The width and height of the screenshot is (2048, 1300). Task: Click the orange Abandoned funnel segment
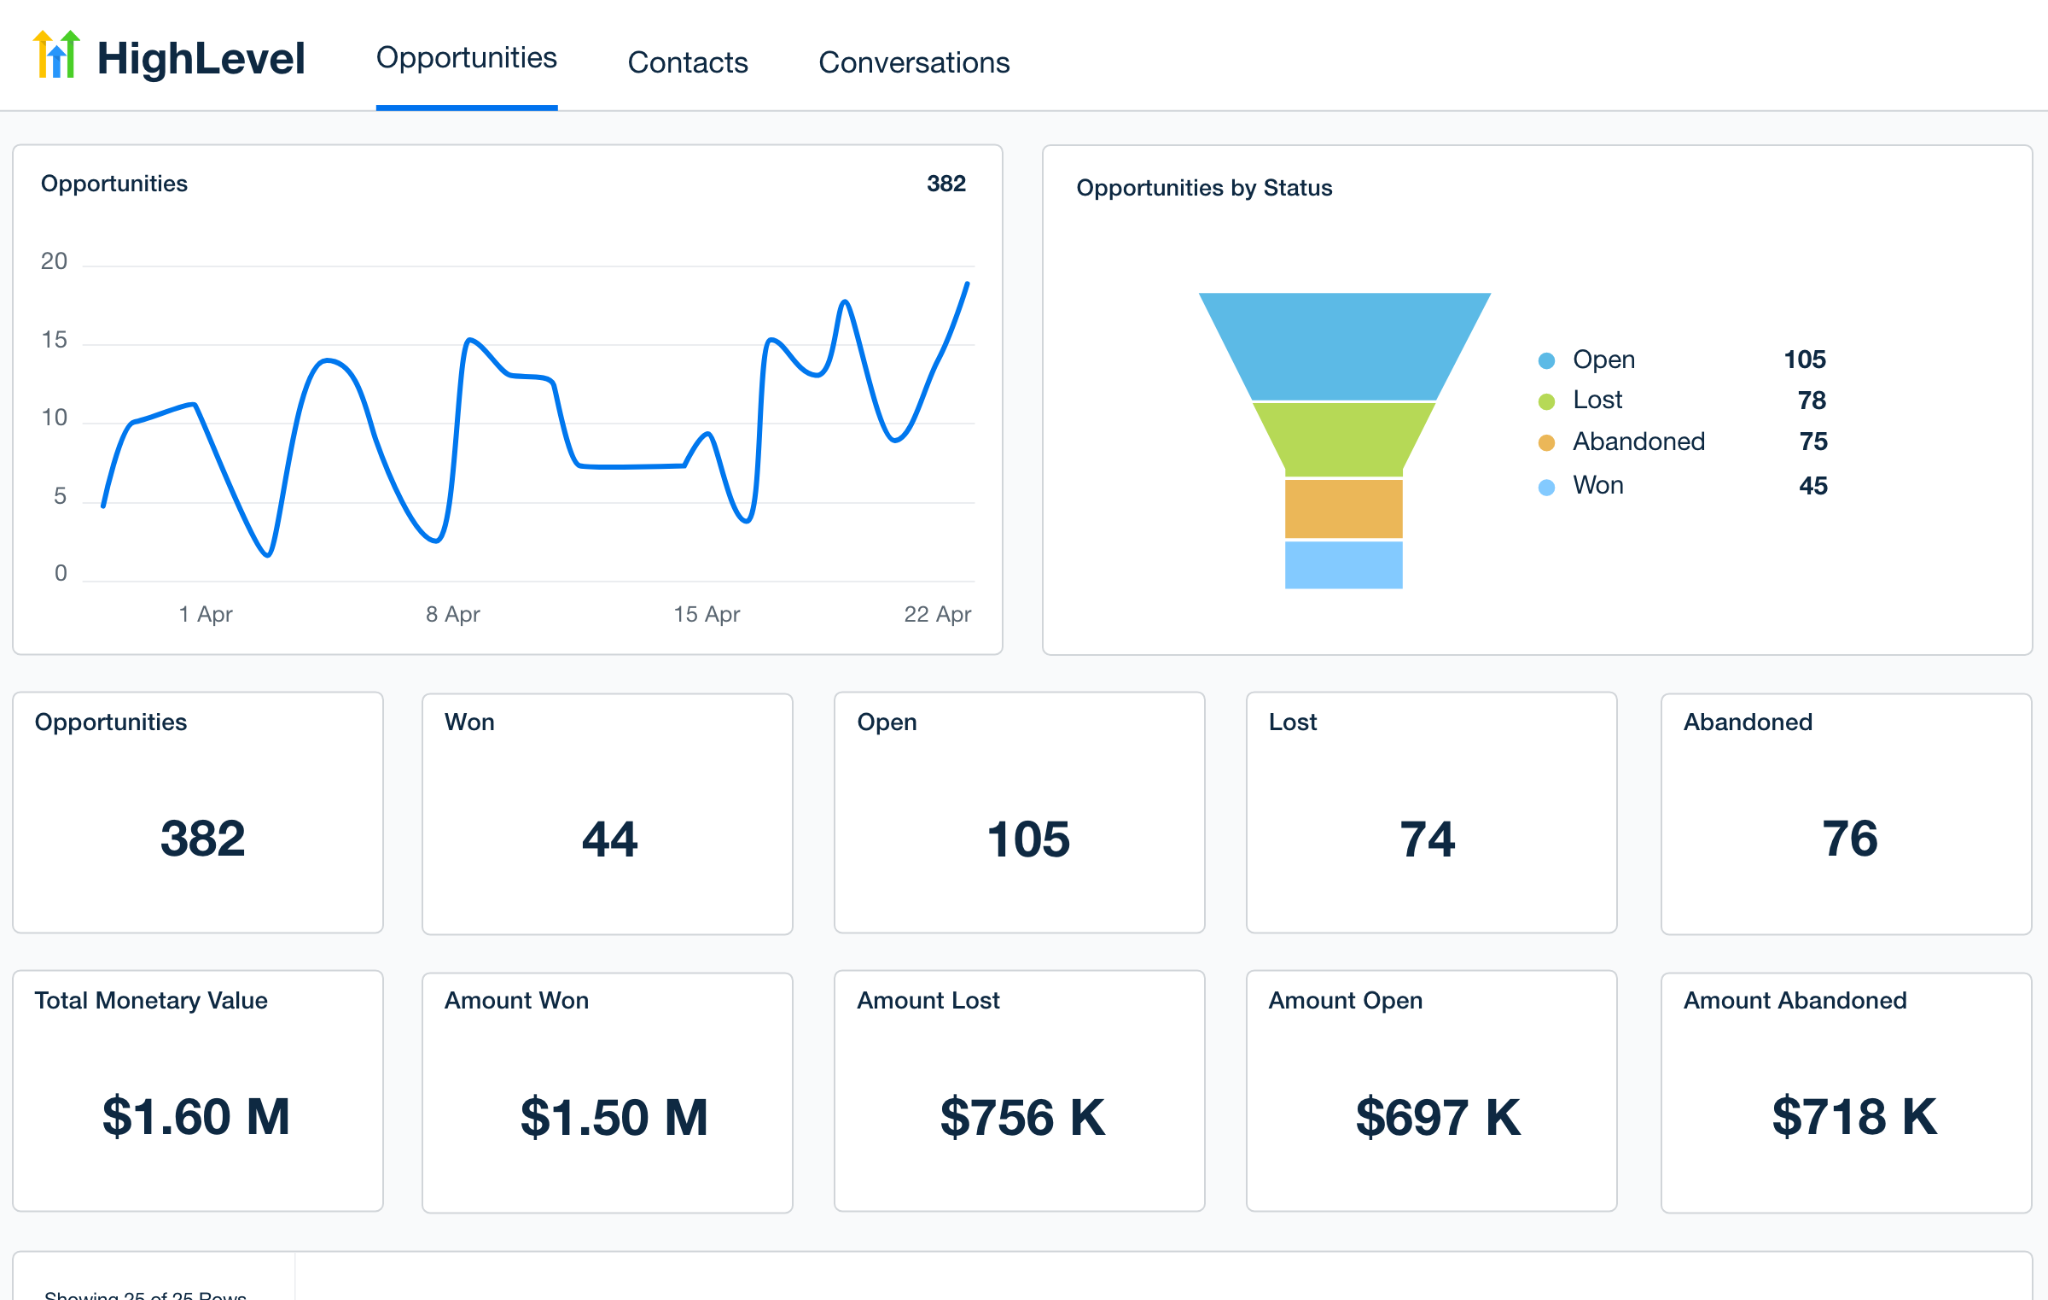pyautogui.click(x=1344, y=510)
